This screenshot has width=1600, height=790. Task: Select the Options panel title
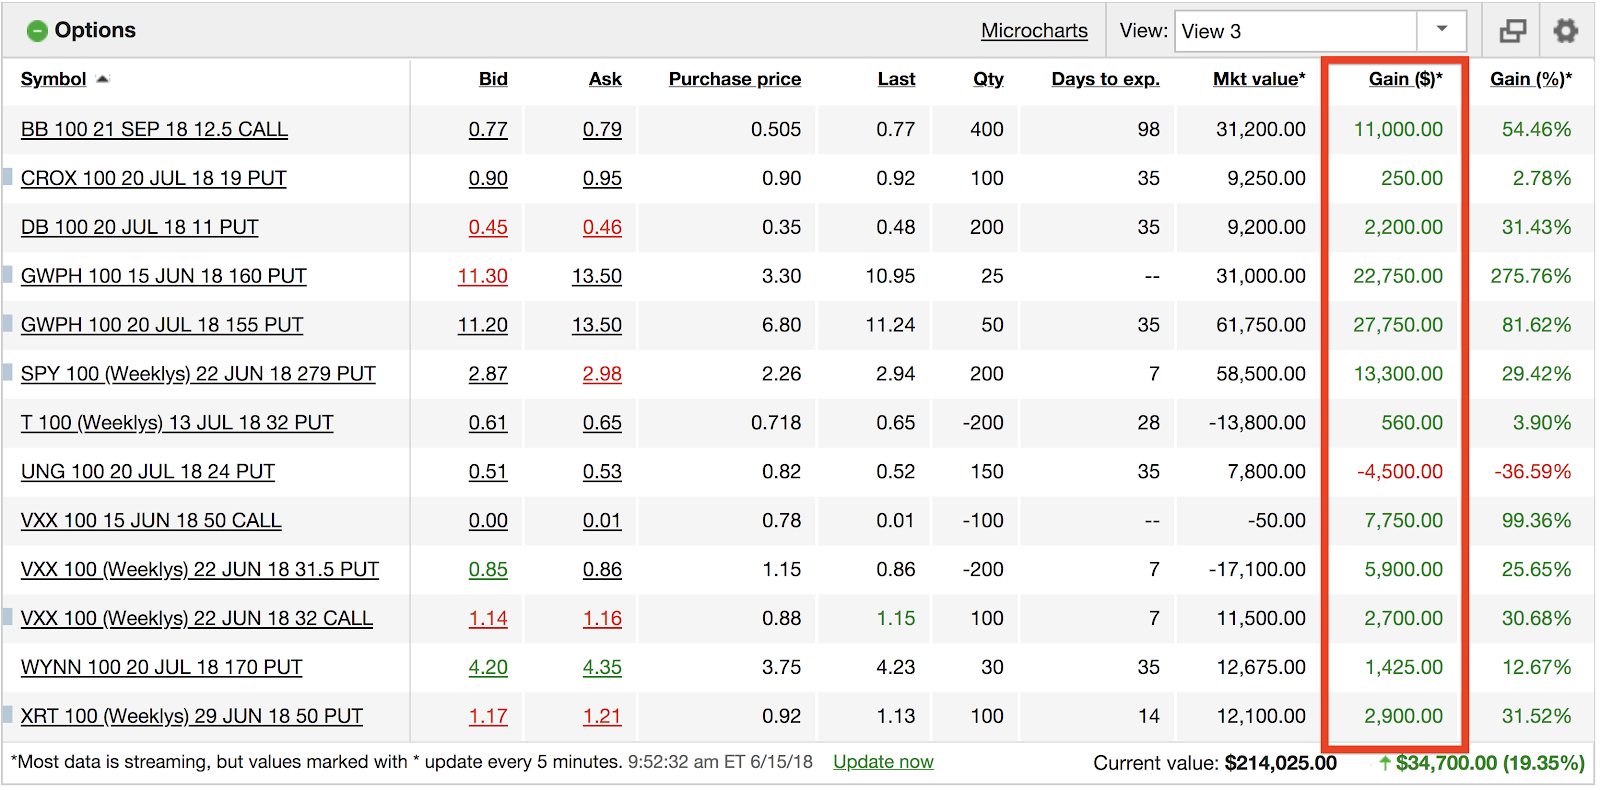point(95,30)
